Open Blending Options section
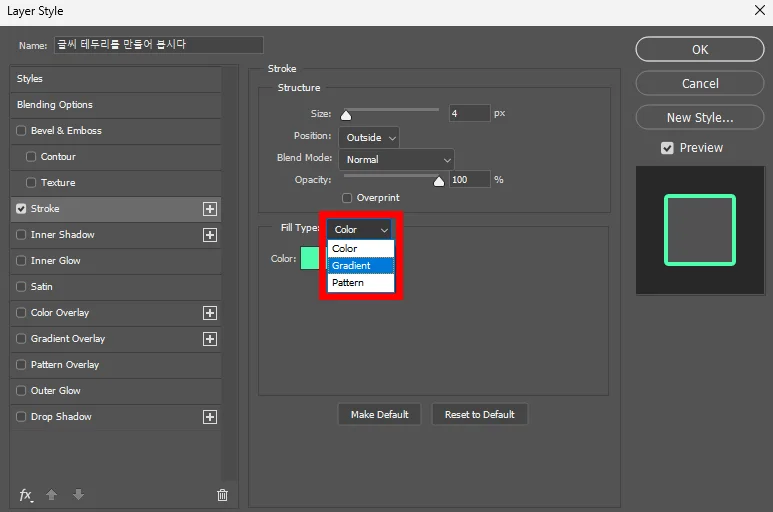The height and width of the screenshot is (512, 773). click(116, 105)
